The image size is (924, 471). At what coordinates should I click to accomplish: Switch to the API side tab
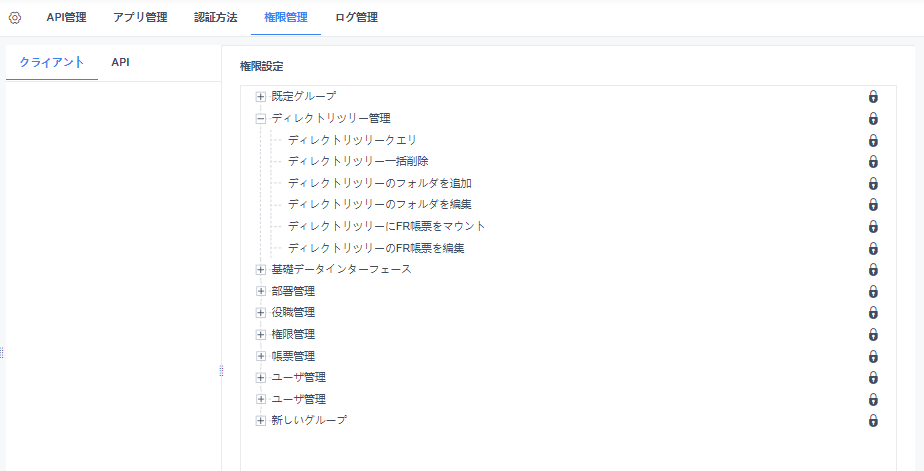(120, 62)
